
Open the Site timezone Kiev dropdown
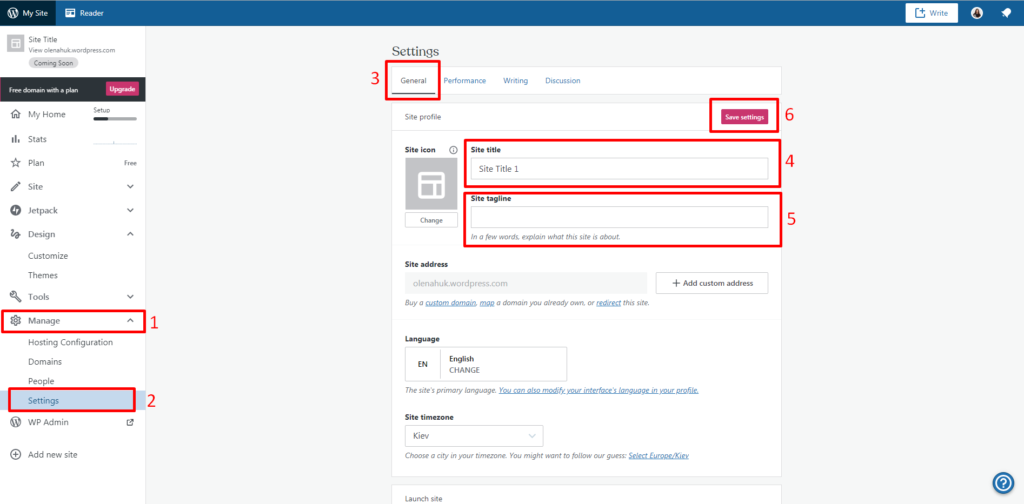pos(474,435)
